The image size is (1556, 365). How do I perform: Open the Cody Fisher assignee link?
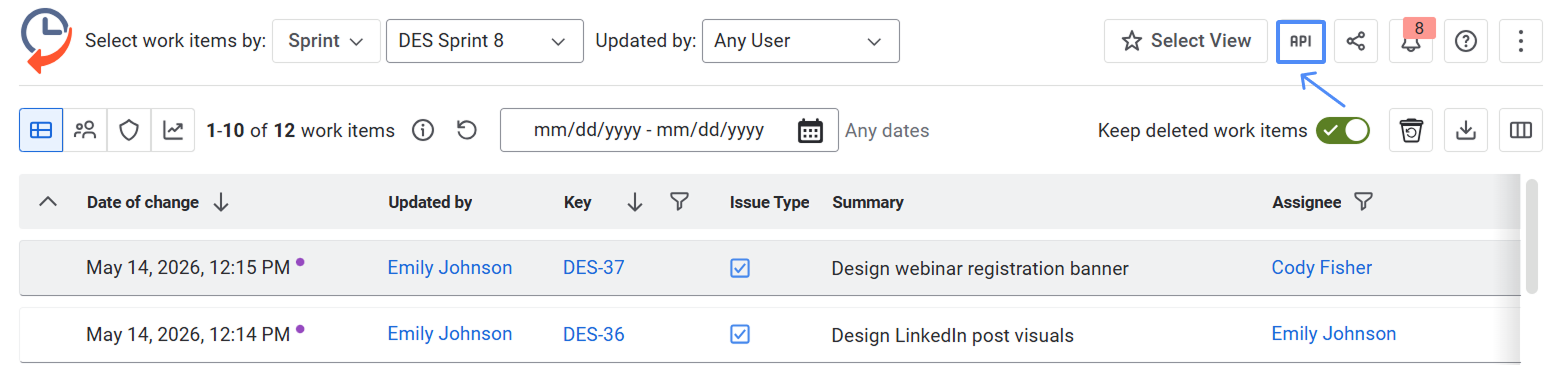(1322, 267)
